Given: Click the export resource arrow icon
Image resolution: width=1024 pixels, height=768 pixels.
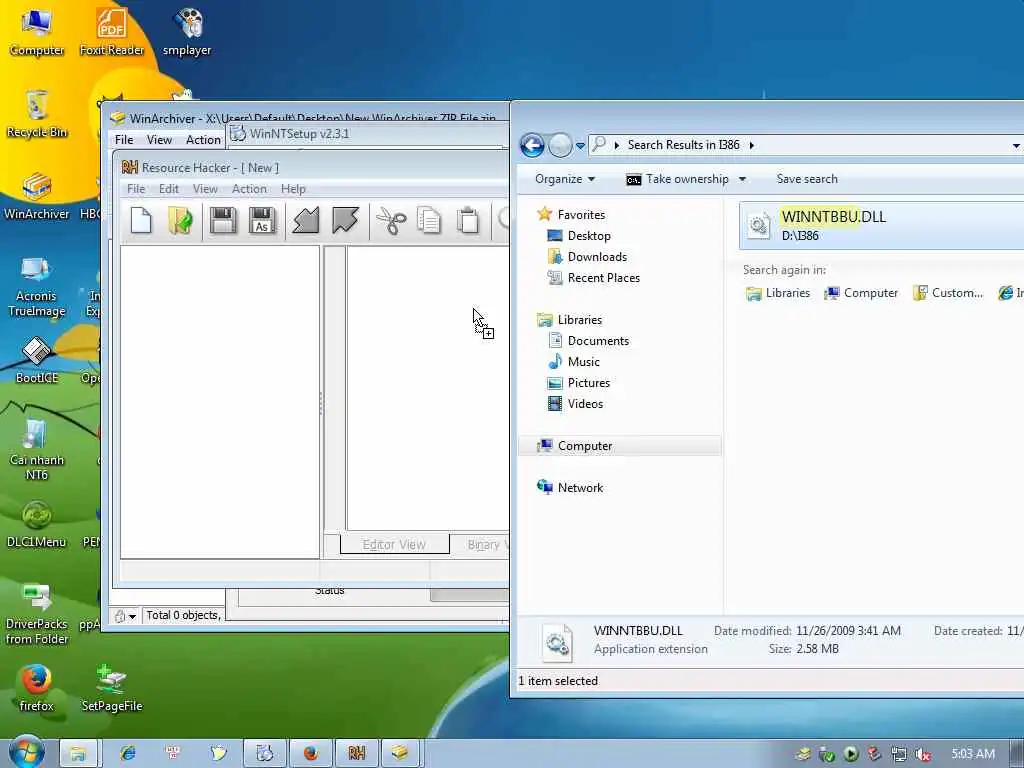Looking at the screenshot, I should [x=345, y=220].
